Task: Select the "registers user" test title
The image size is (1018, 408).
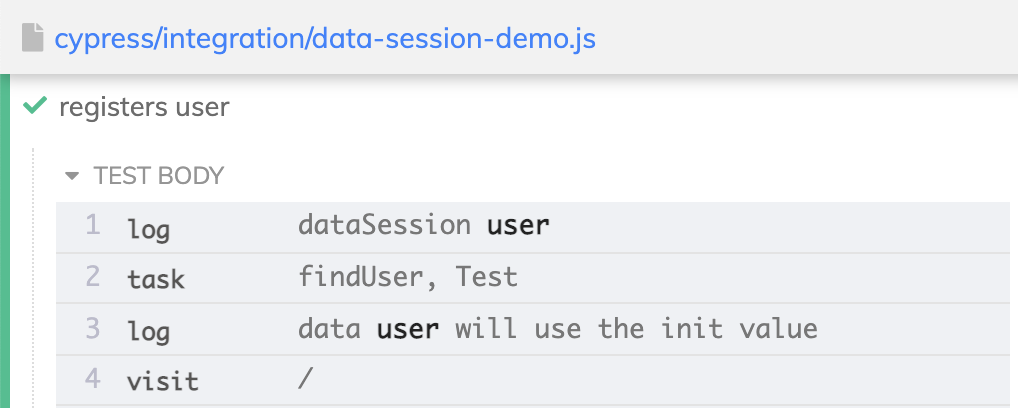Action: (144, 107)
